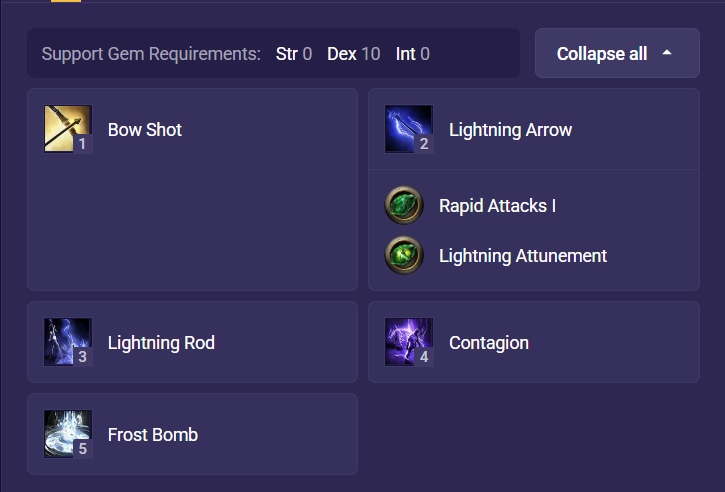Click the Lightning Arrow skill icon
The image size is (725, 492).
click(409, 129)
